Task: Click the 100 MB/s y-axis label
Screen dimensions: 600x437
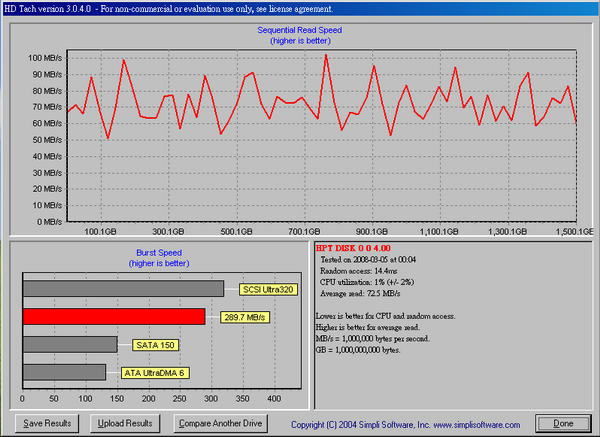Action: (x=43, y=58)
